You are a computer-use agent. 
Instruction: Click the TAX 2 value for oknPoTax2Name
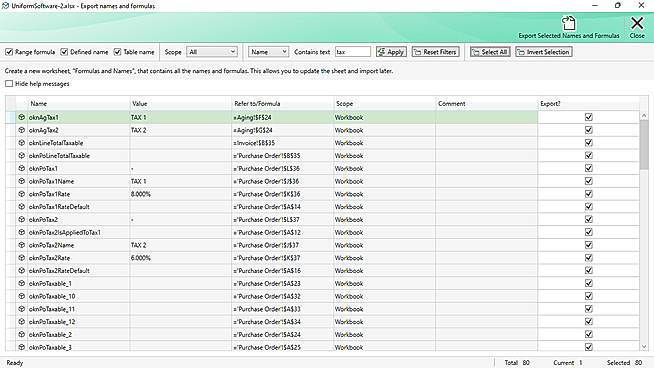click(181, 245)
